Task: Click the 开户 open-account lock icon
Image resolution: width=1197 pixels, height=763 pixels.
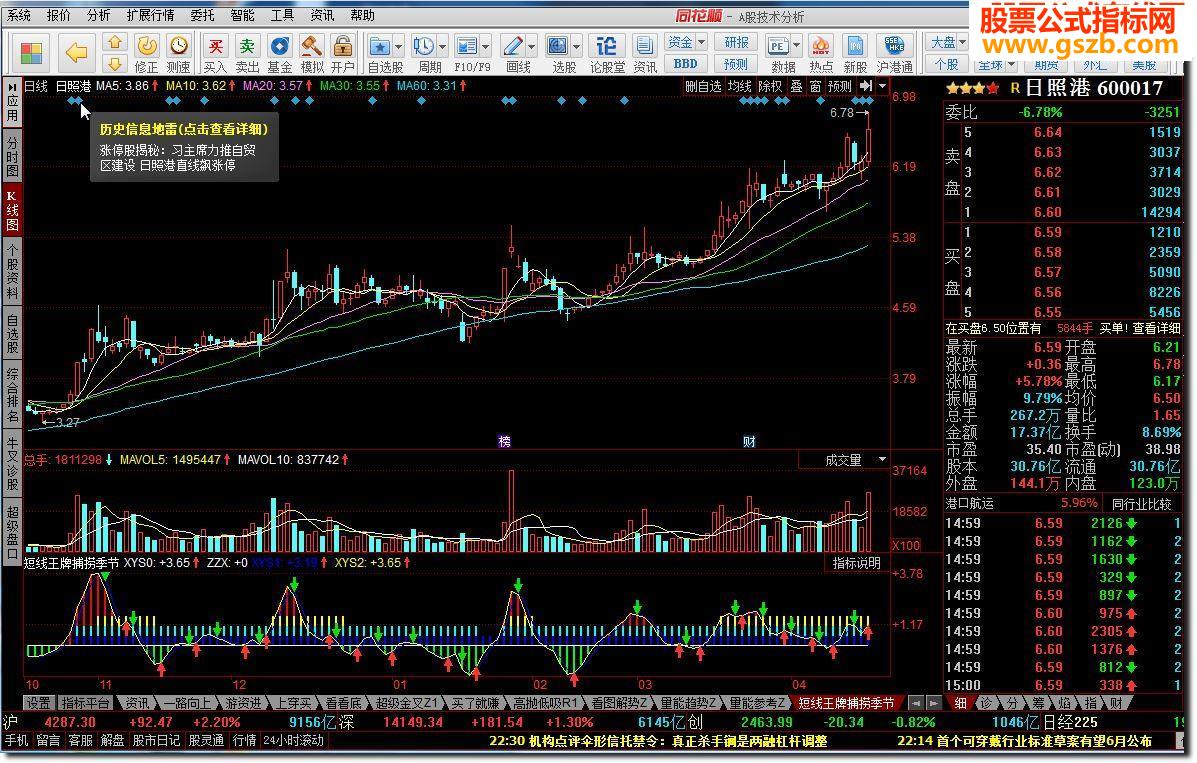Action: click(343, 53)
